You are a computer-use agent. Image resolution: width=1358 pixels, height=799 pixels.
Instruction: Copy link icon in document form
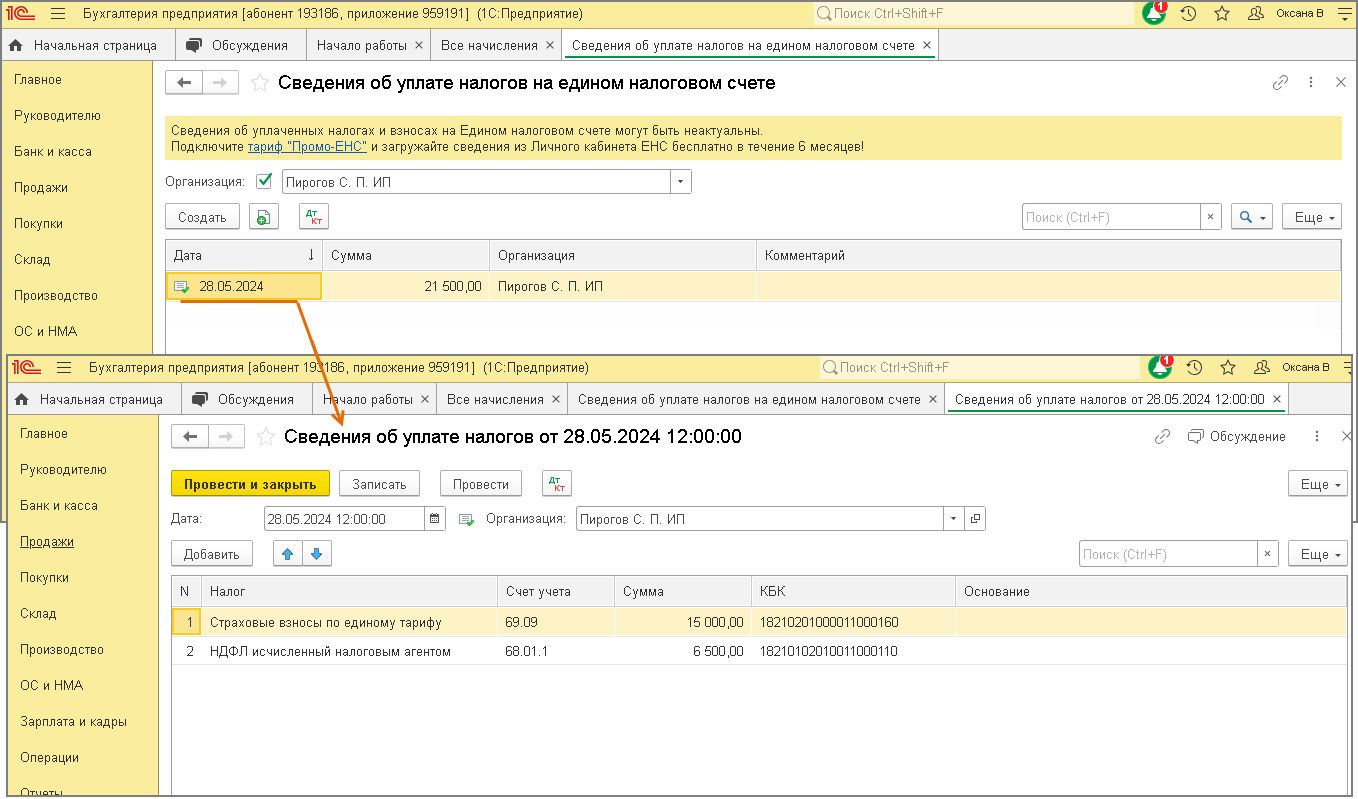coord(1162,437)
